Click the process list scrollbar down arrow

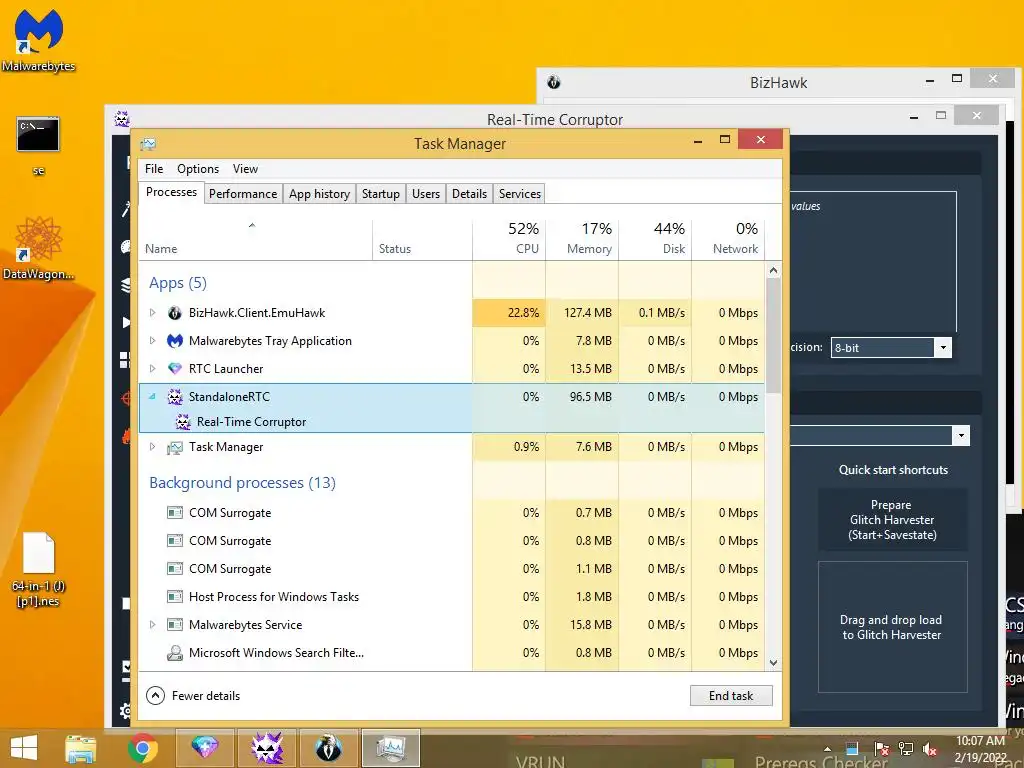coord(773,663)
